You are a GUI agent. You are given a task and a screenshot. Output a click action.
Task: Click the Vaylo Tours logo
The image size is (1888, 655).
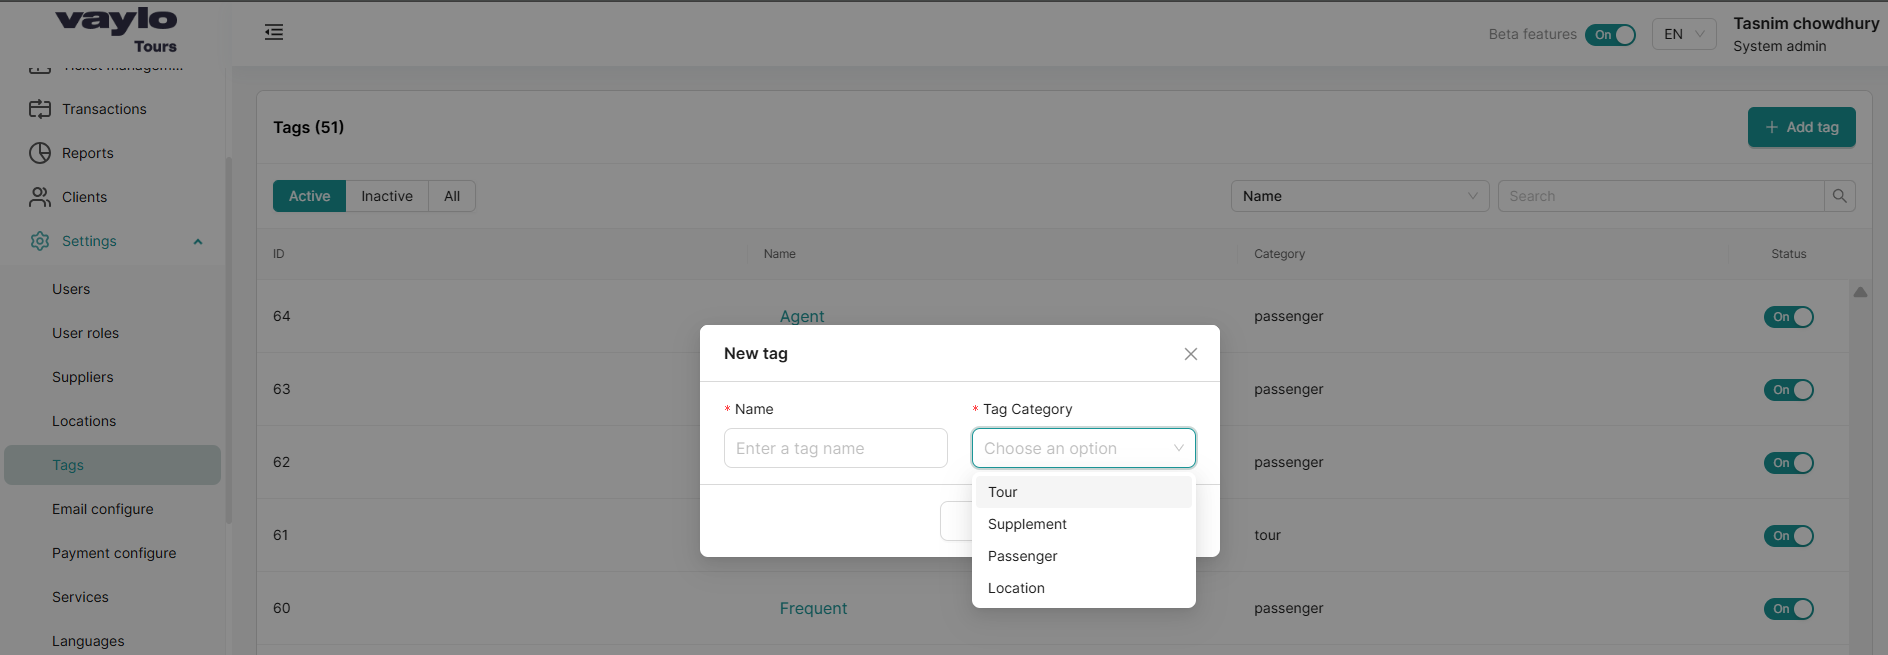tap(117, 30)
